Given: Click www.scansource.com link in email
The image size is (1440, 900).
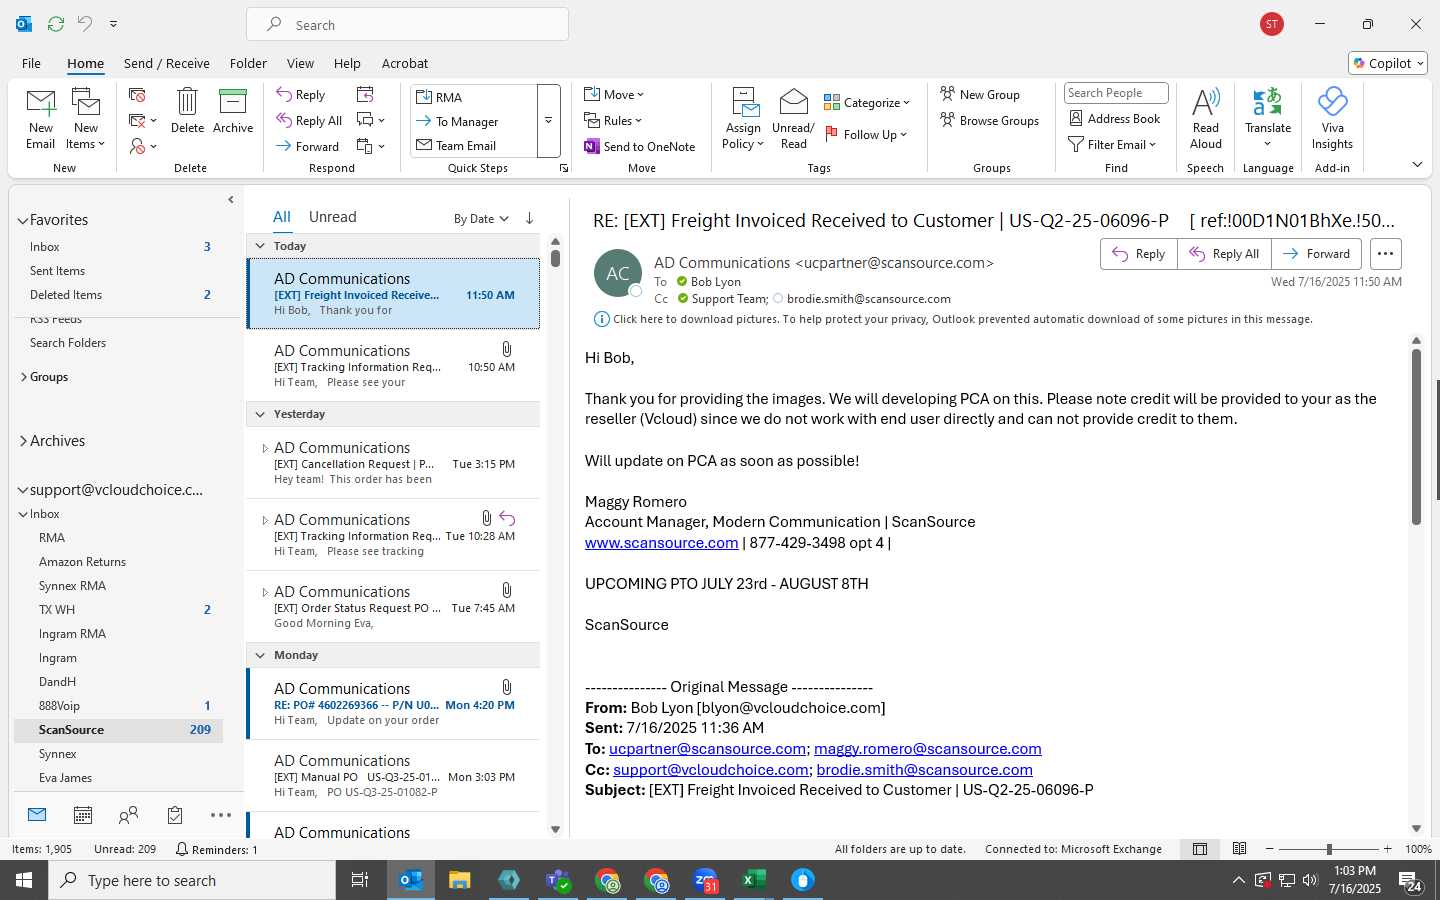Looking at the screenshot, I should point(662,543).
